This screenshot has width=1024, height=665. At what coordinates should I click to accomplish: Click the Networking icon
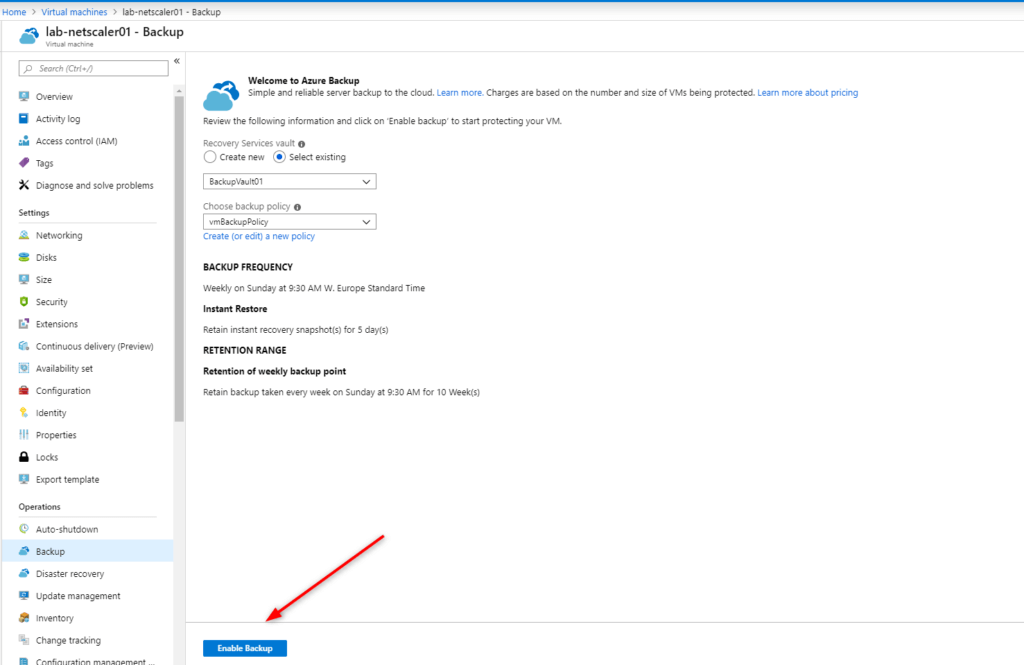click(x=24, y=235)
